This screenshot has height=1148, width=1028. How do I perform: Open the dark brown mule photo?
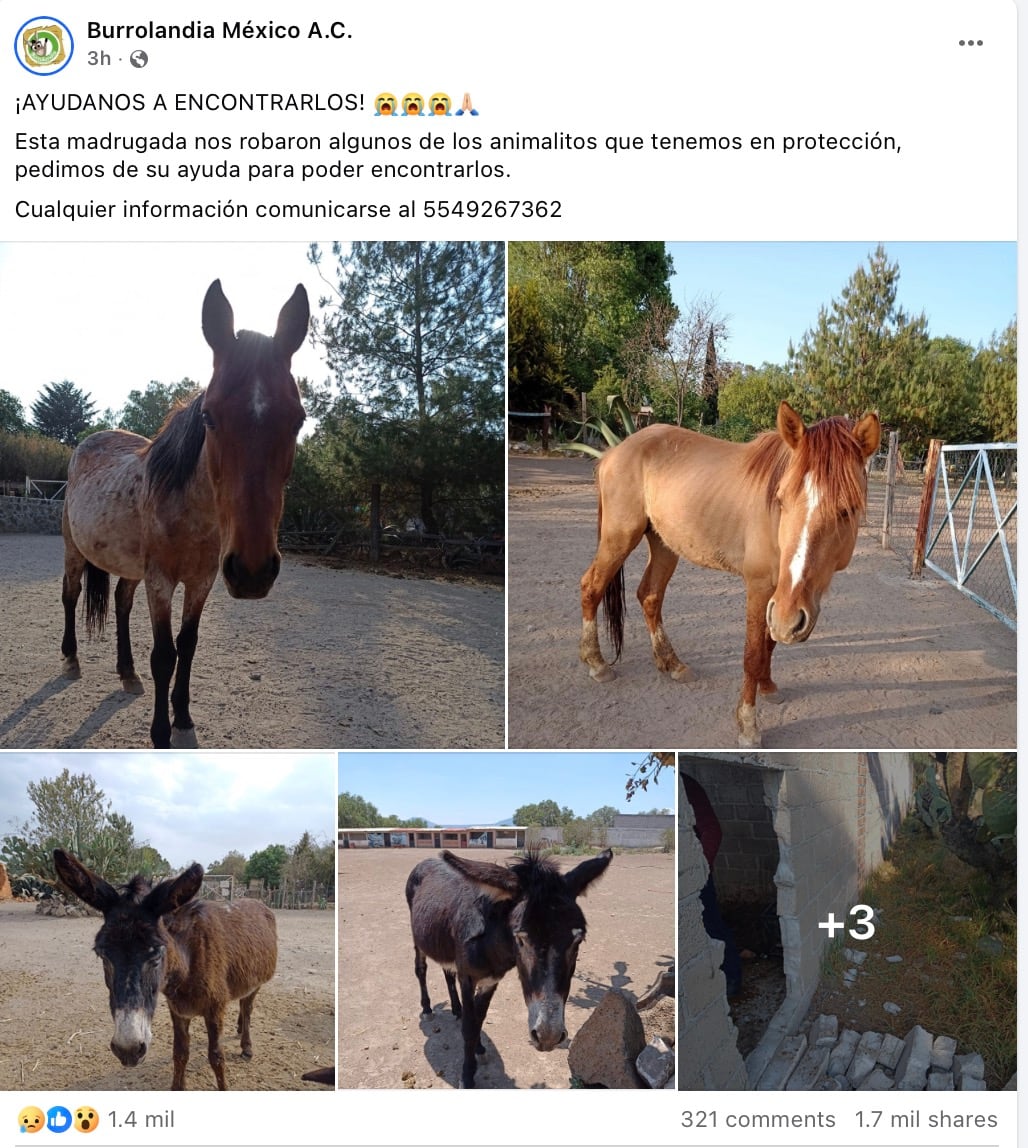click(x=252, y=495)
